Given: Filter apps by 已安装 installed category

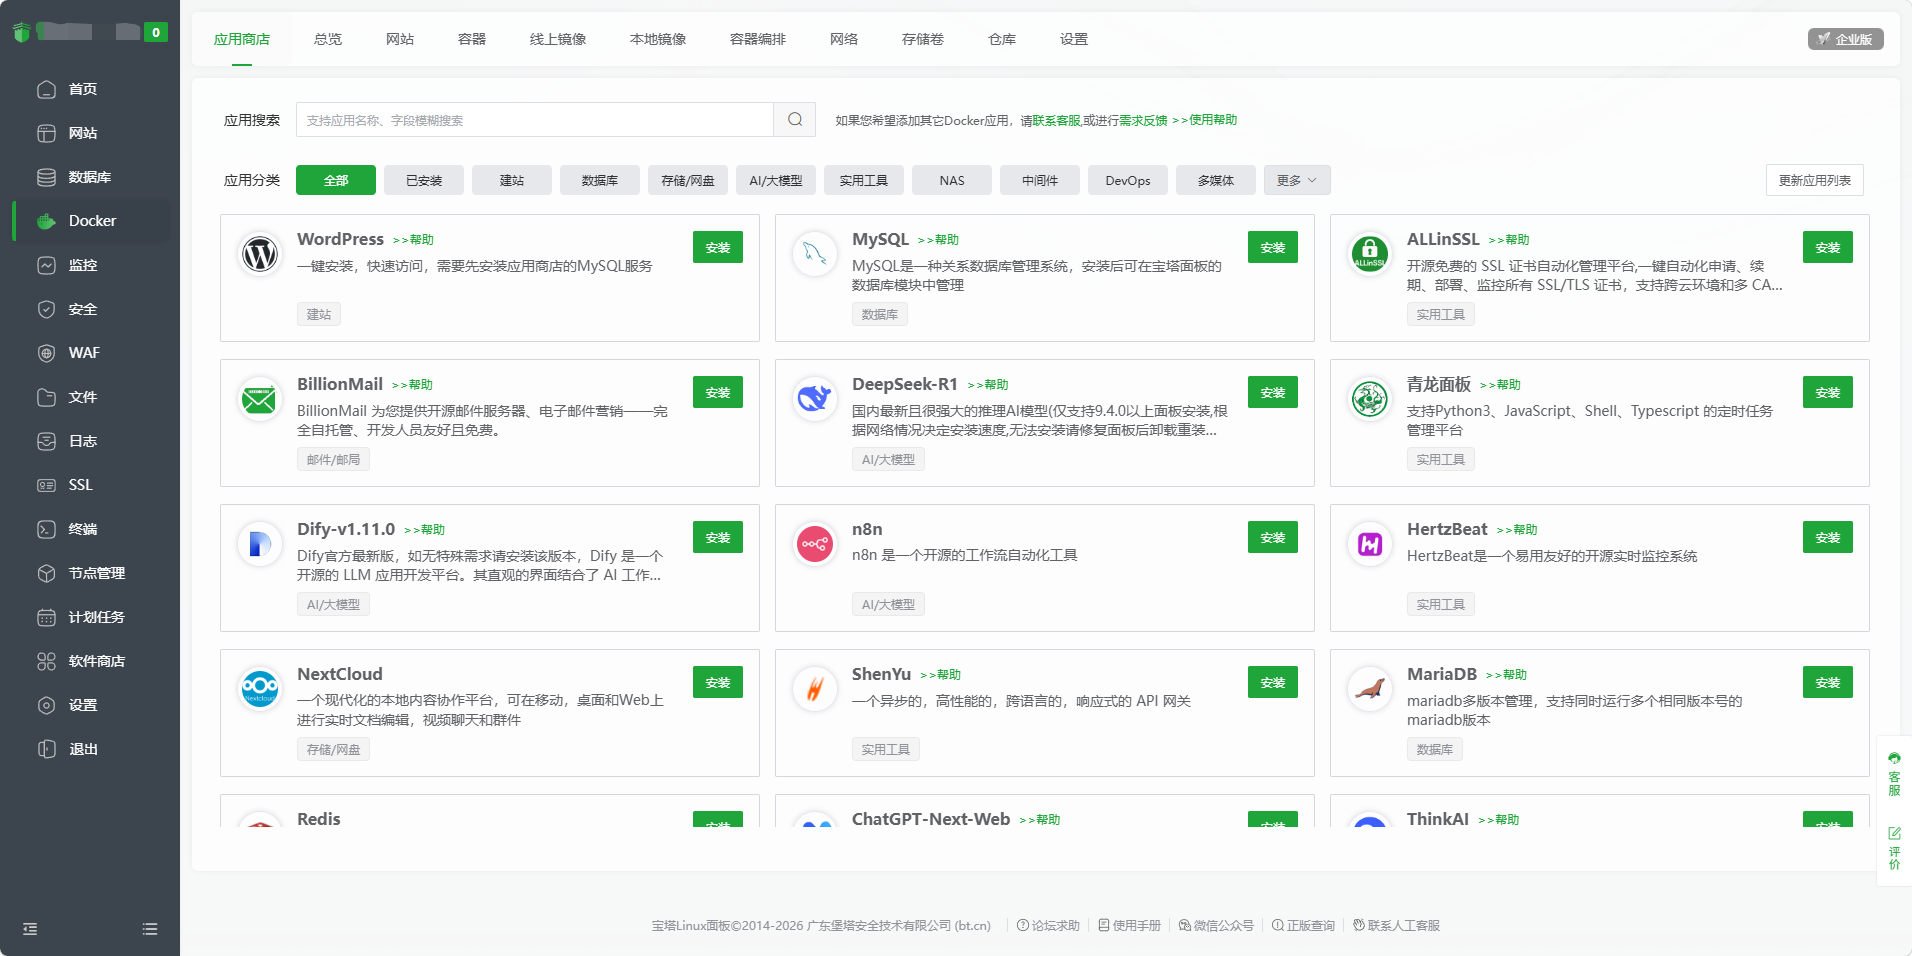Looking at the screenshot, I should tap(424, 180).
